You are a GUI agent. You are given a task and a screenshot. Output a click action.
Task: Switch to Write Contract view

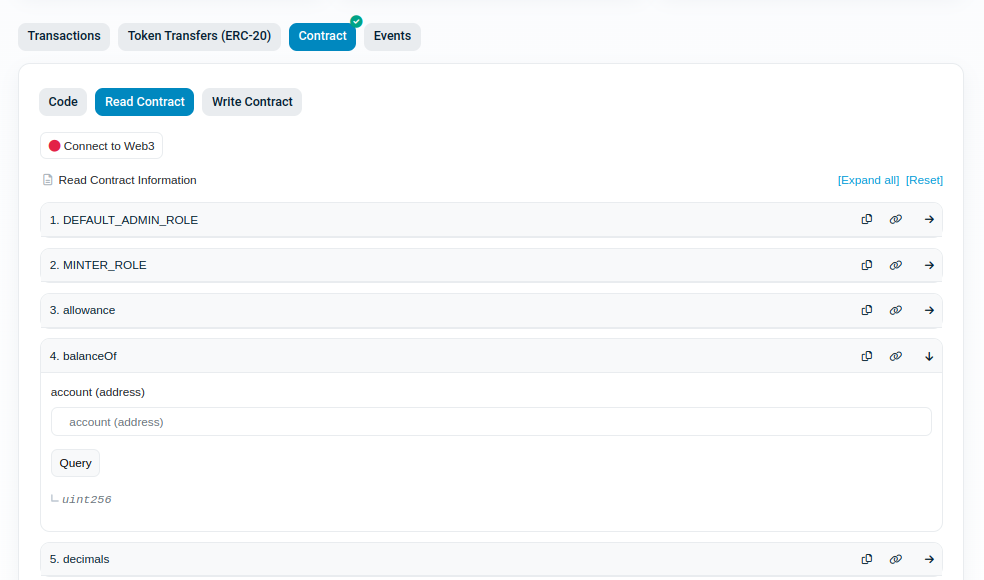click(x=252, y=102)
